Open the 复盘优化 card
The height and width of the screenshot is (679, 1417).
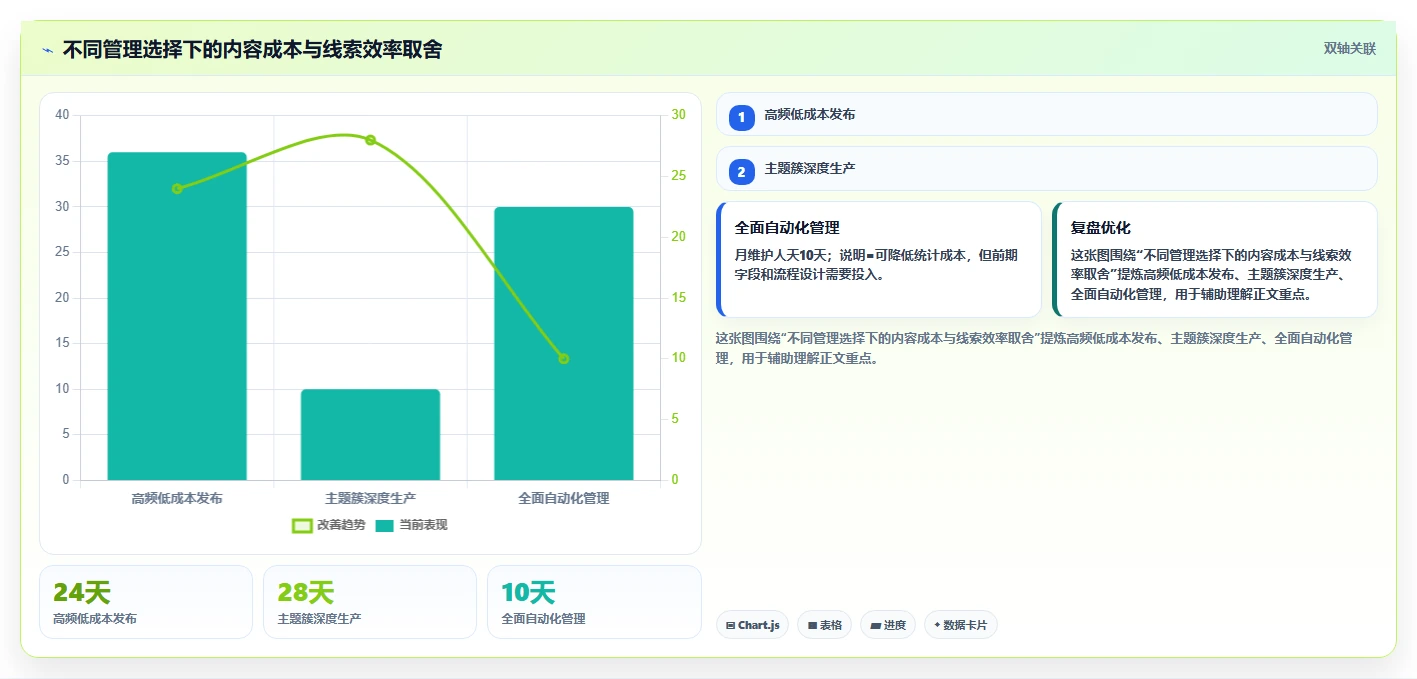point(1214,259)
